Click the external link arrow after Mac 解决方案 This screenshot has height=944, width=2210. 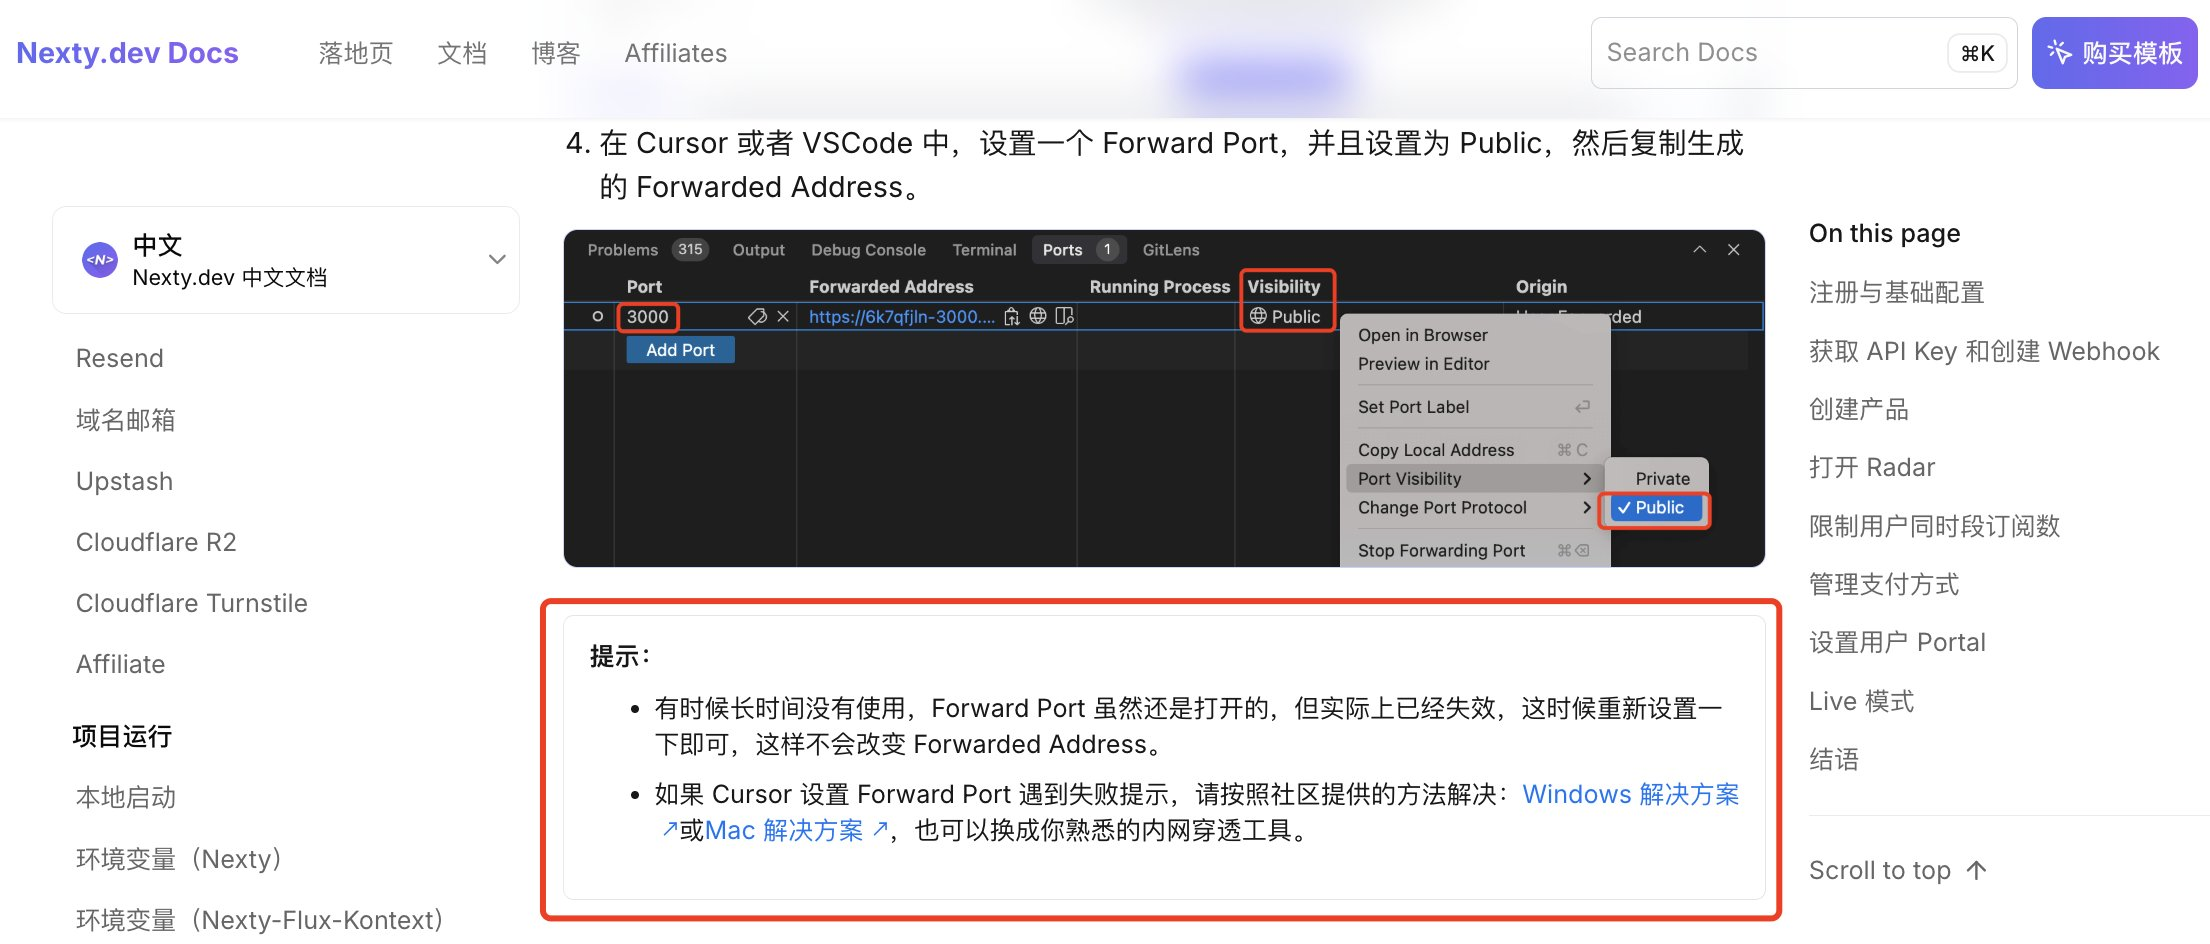click(881, 829)
